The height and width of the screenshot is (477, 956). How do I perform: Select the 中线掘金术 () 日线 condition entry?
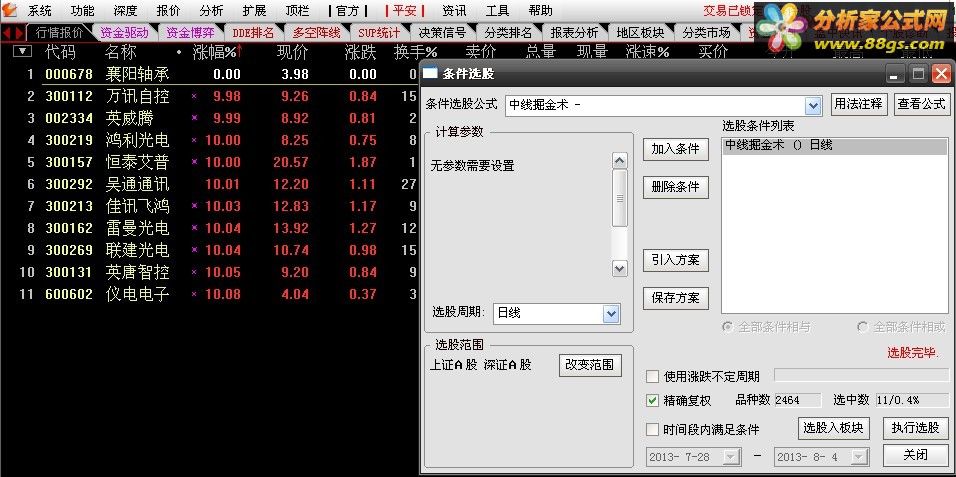click(835, 145)
